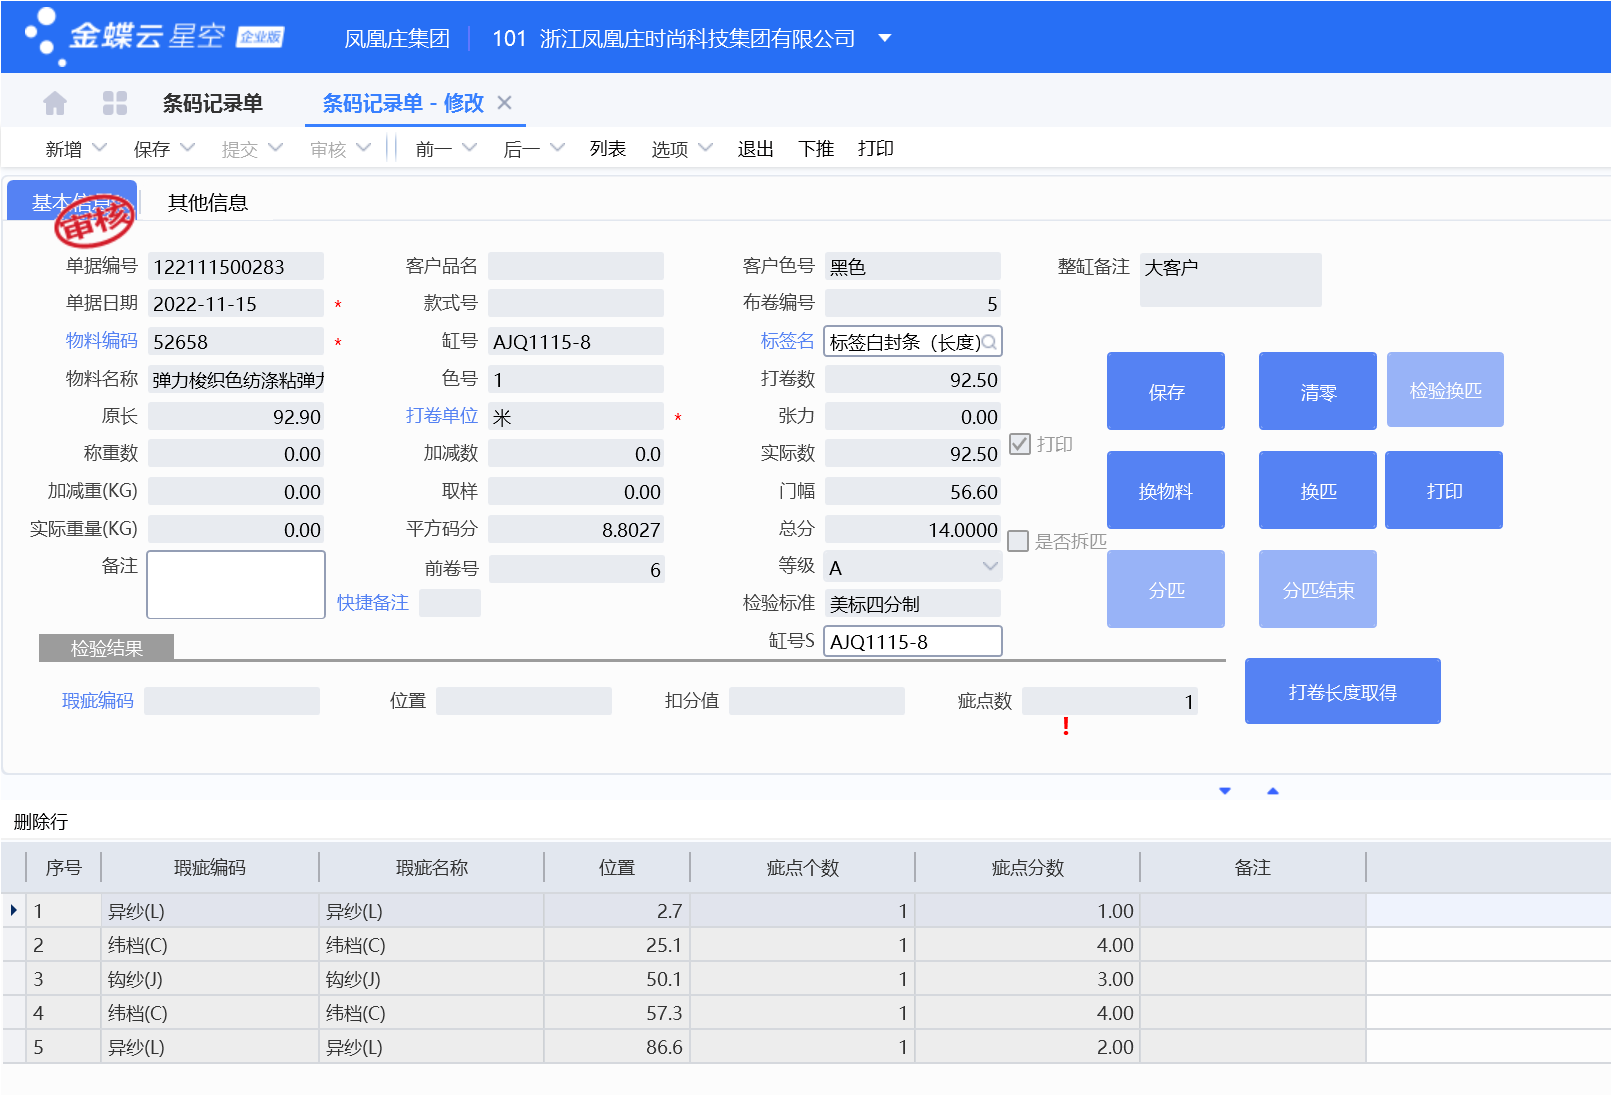Select the 检验结果 section tab
The height and width of the screenshot is (1095, 1611).
(x=106, y=648)
